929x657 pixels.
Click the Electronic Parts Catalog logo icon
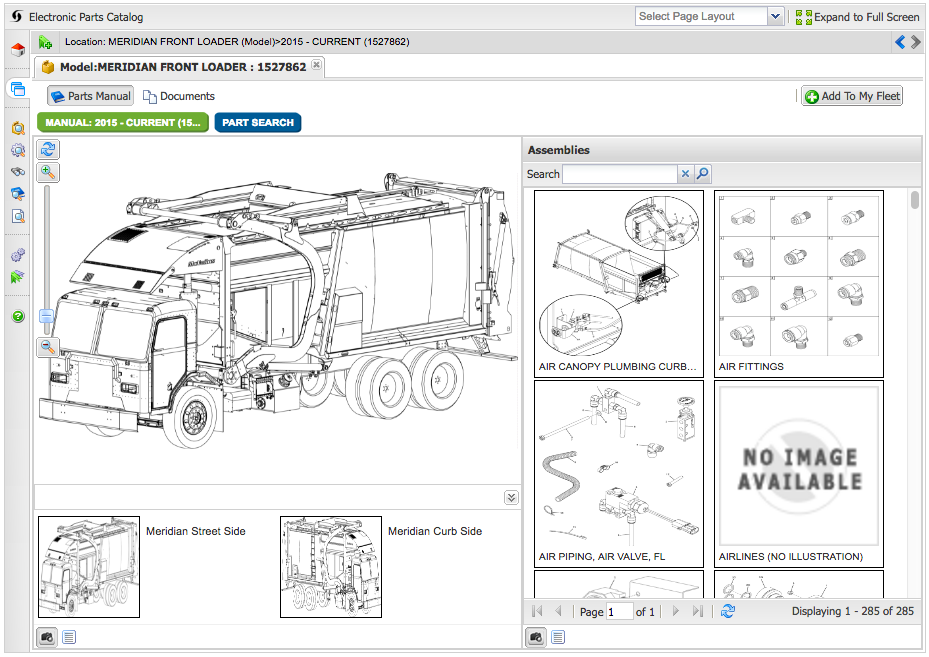coord(17,17)
